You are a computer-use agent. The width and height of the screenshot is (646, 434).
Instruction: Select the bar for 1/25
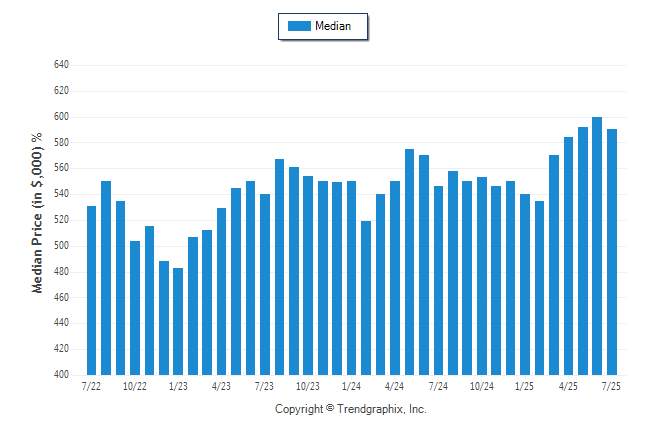click(x=525, y=284)
